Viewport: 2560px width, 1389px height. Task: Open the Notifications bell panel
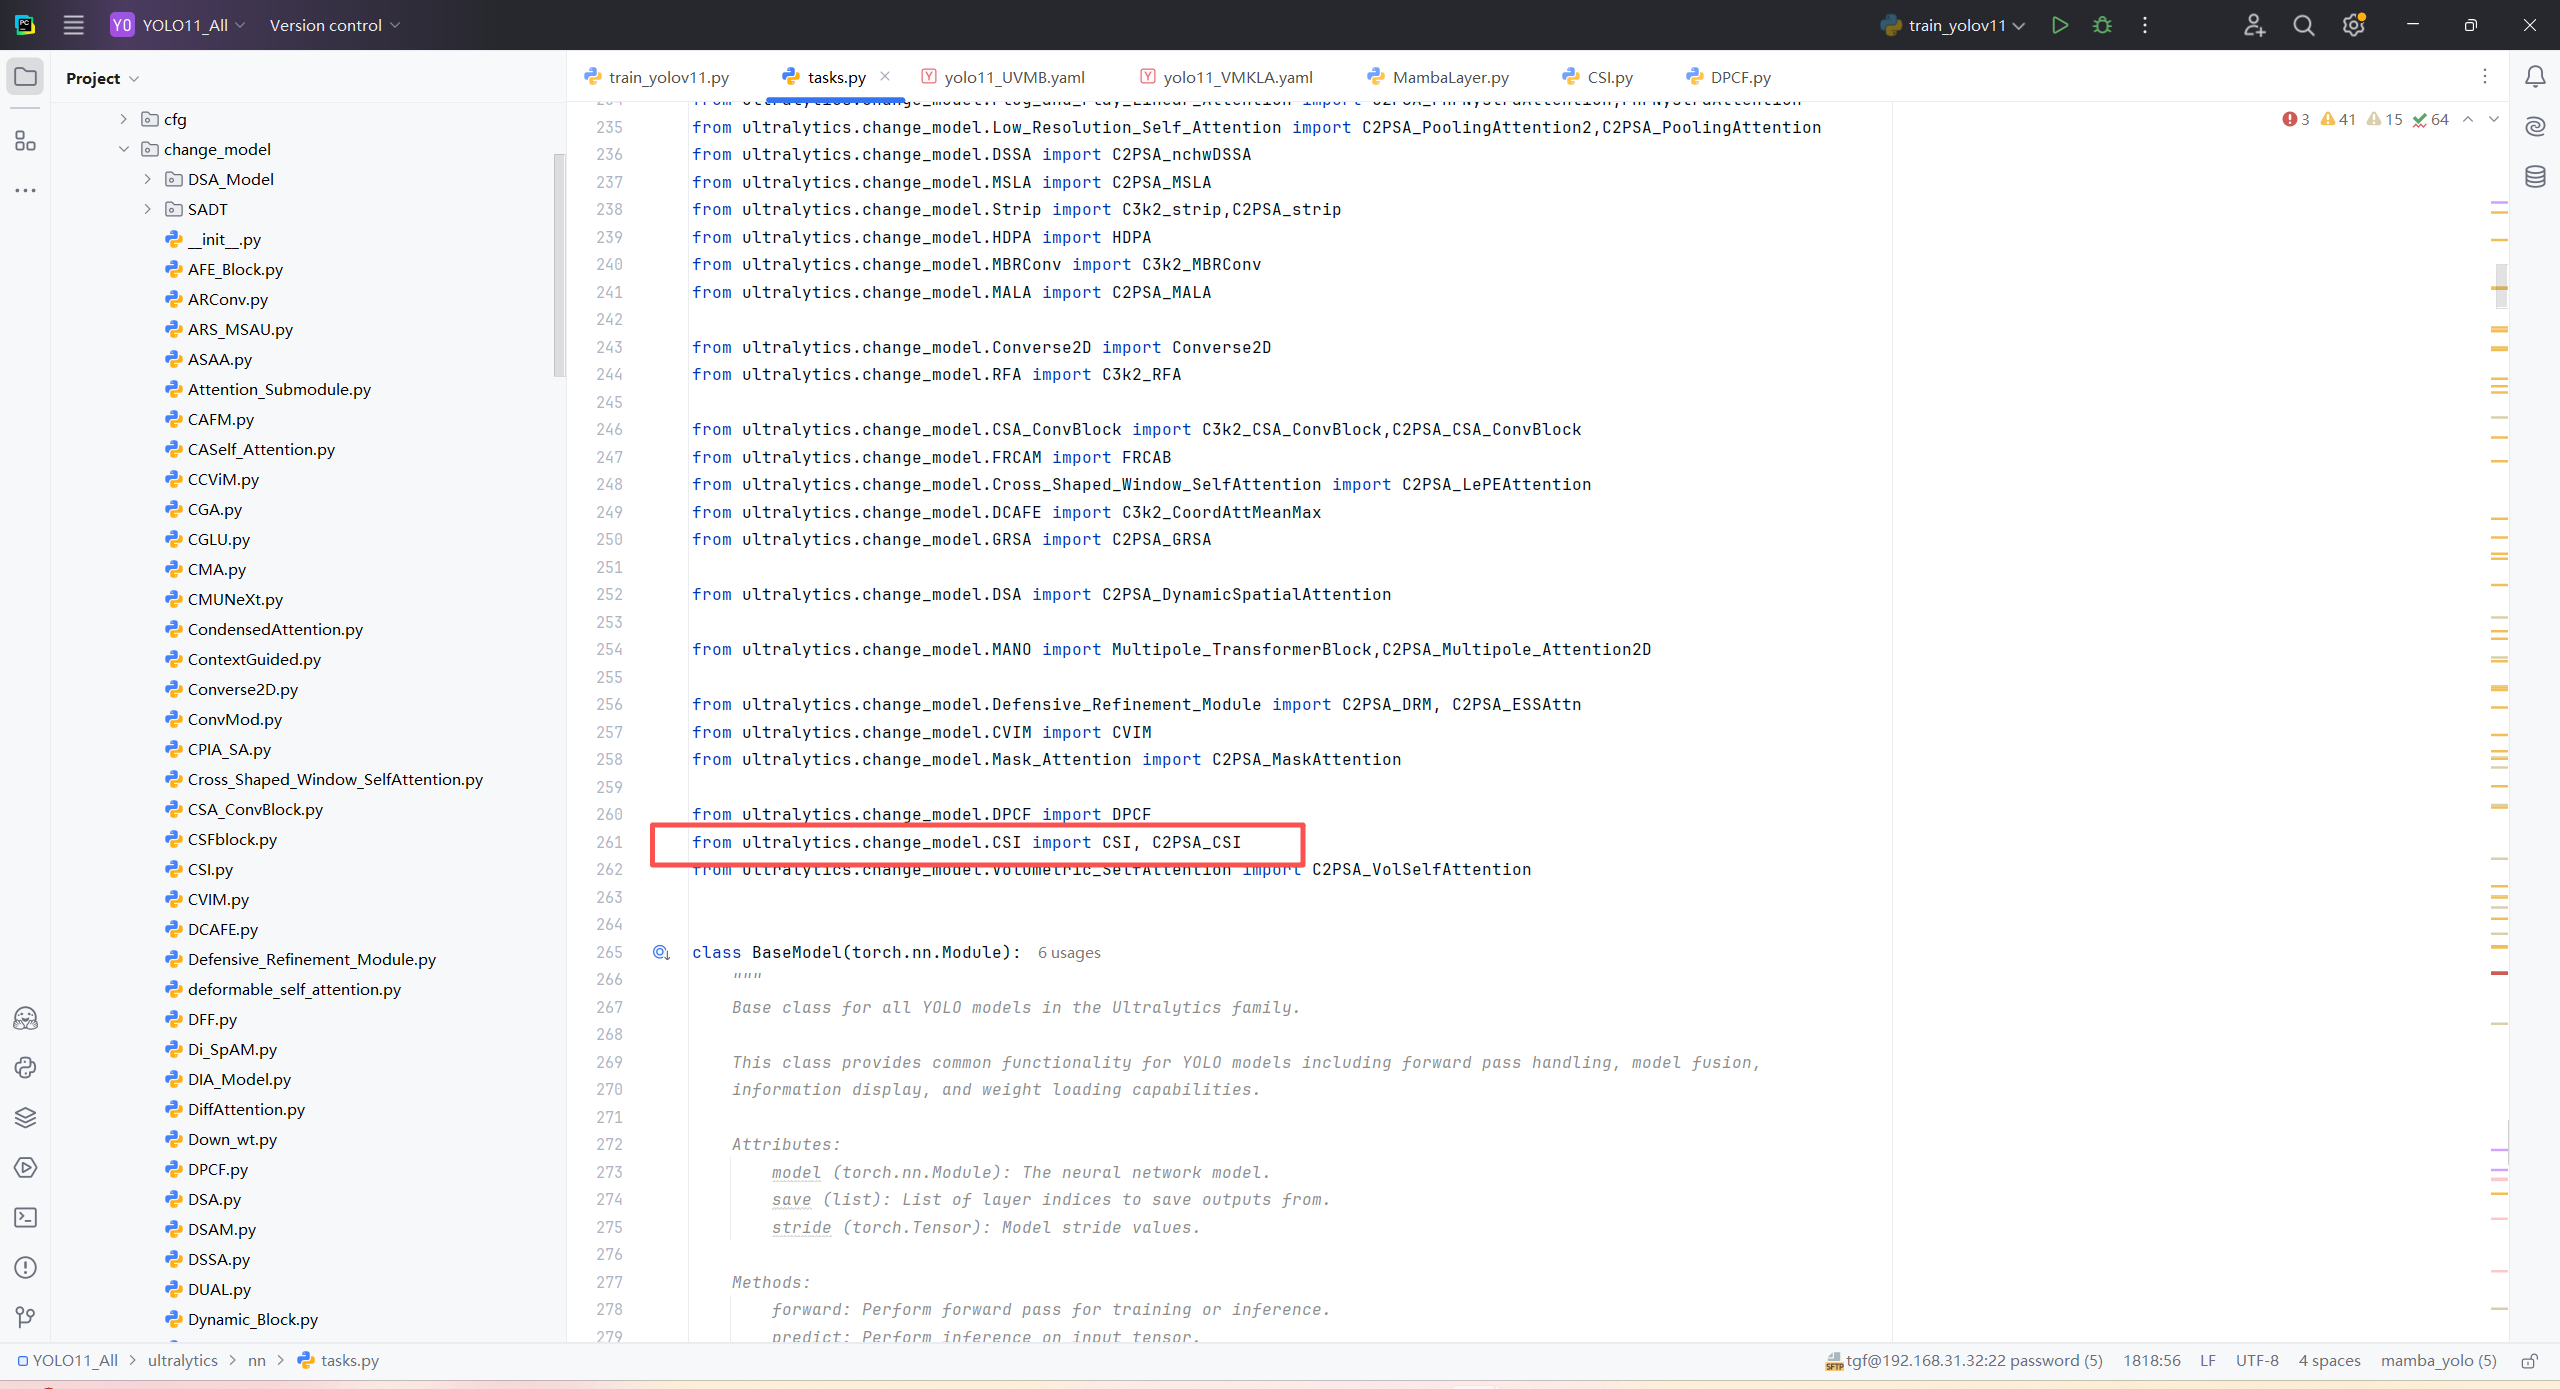click(2535, 77)
